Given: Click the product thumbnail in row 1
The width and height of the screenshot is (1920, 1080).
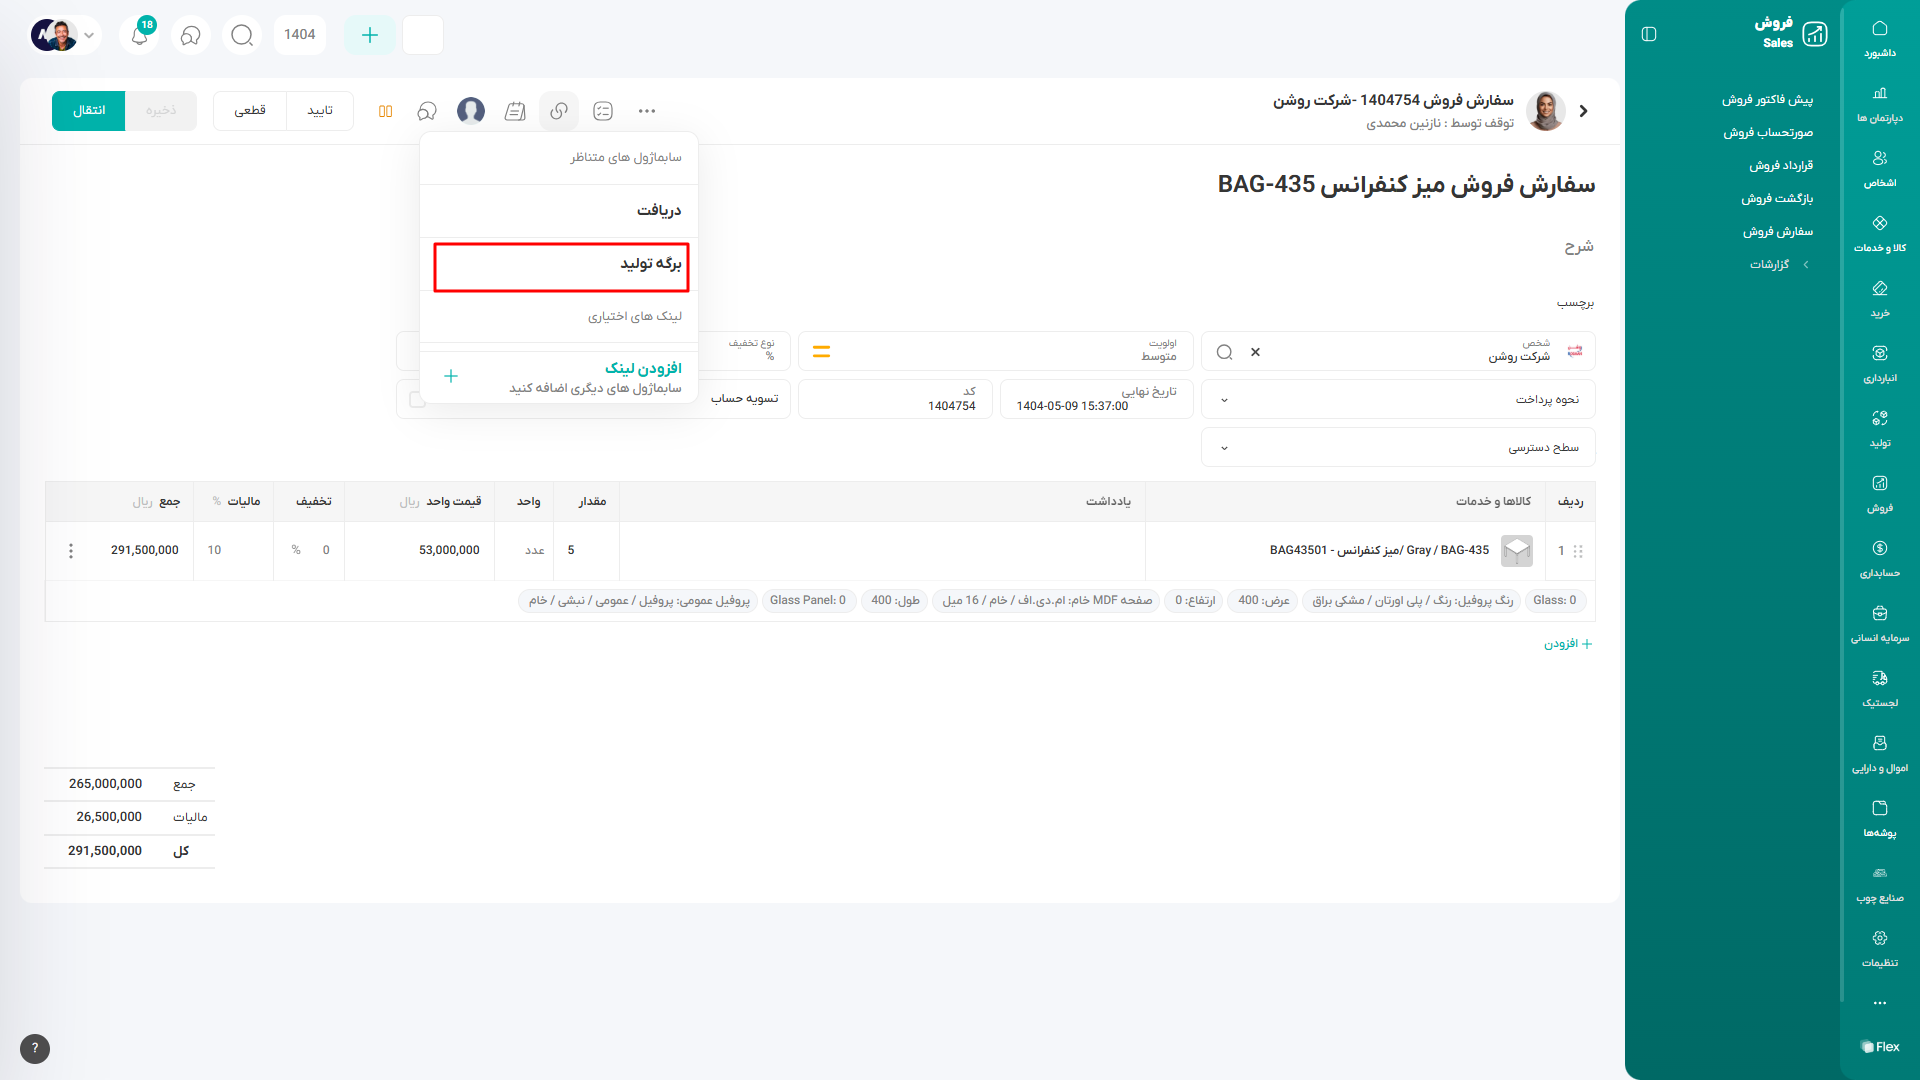Looking at the screenshot, I should [1516, 551].
